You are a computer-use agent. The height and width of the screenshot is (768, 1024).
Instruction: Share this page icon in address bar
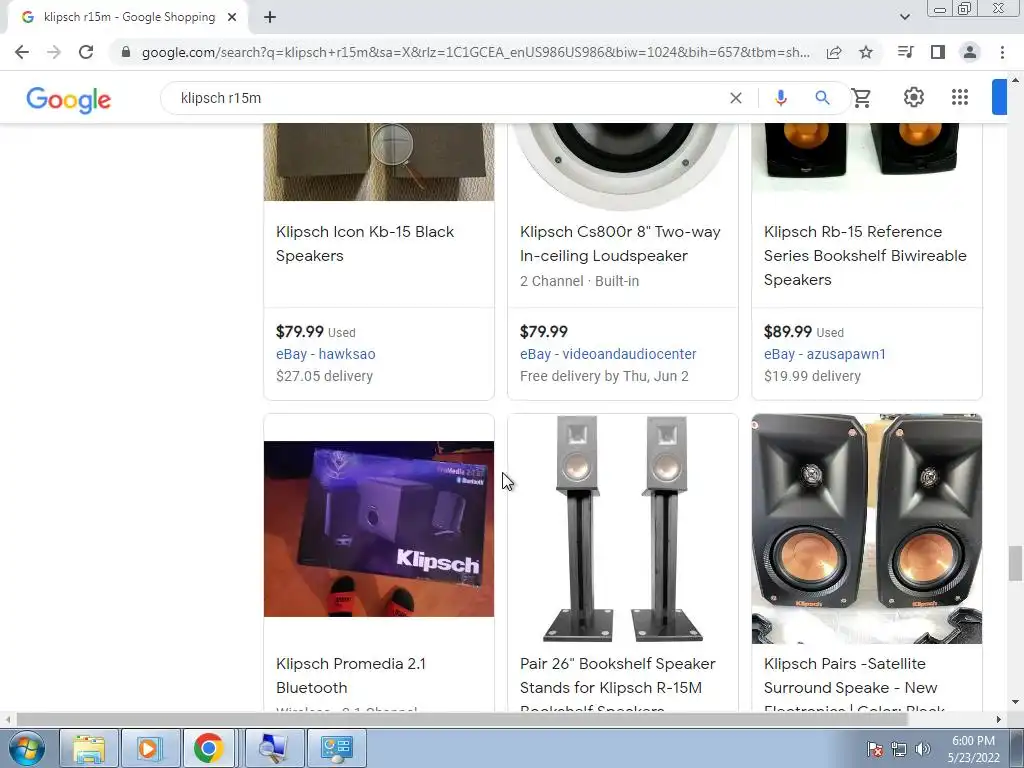[x=834, y=52]
